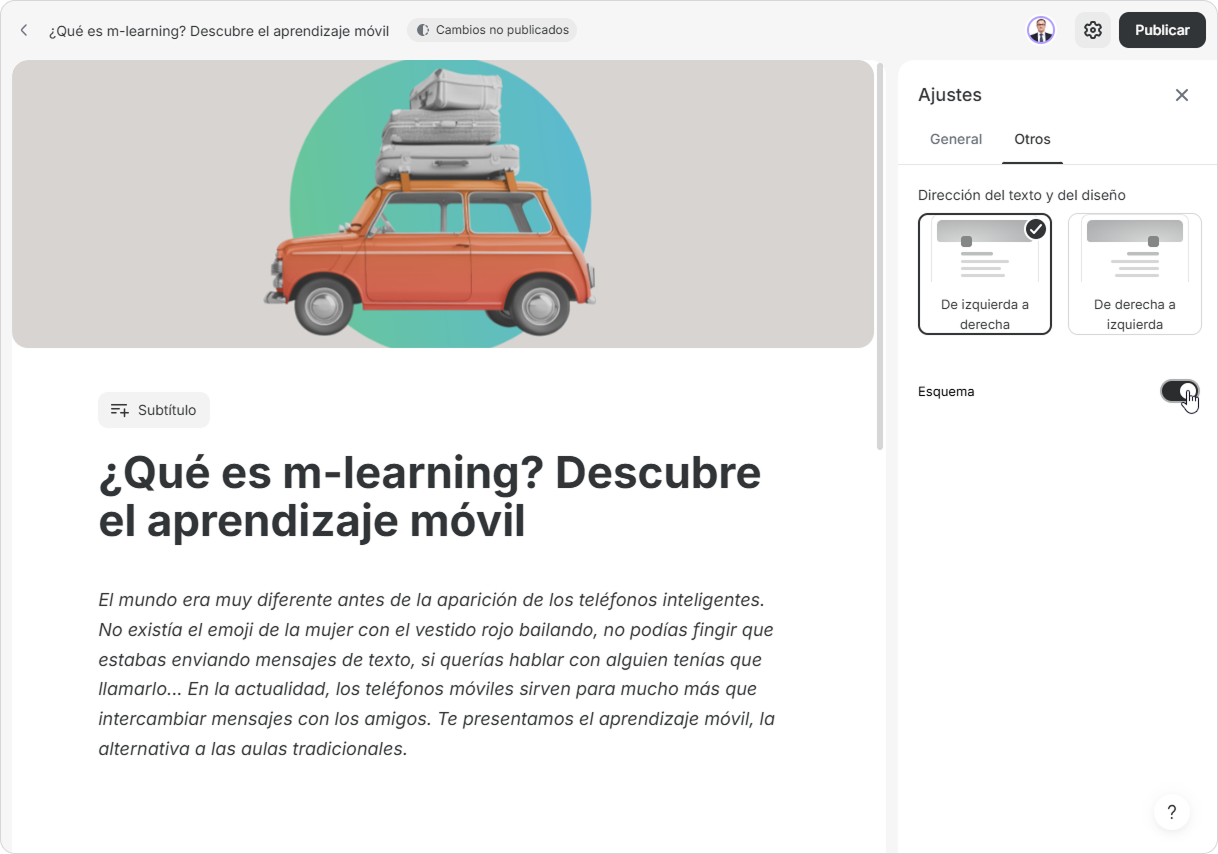Click the back arrow in the header
Viewport: 1218px width, 854px height.
24,30
